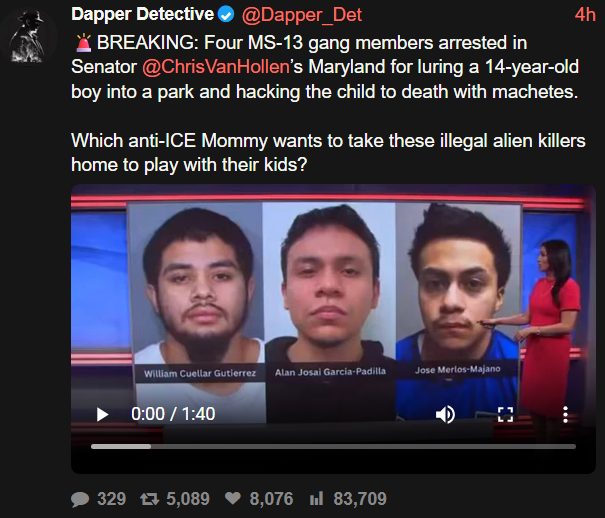The height and width of the screenshot is (518, 605).
Task: Click the 4h timestamp
Action: coord(585,15)
